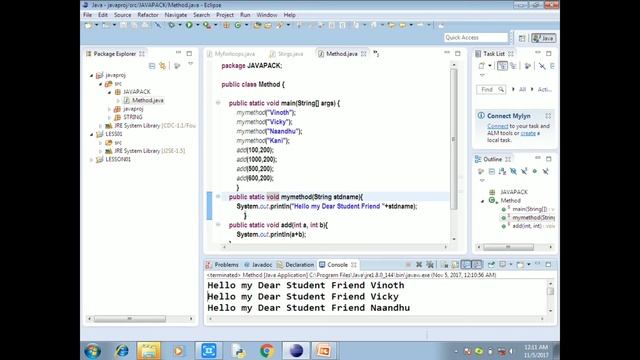The height and width of the screenshot is (360, 640).
Task: Click the Open Perspective button
Action: [x=522, y=38]
